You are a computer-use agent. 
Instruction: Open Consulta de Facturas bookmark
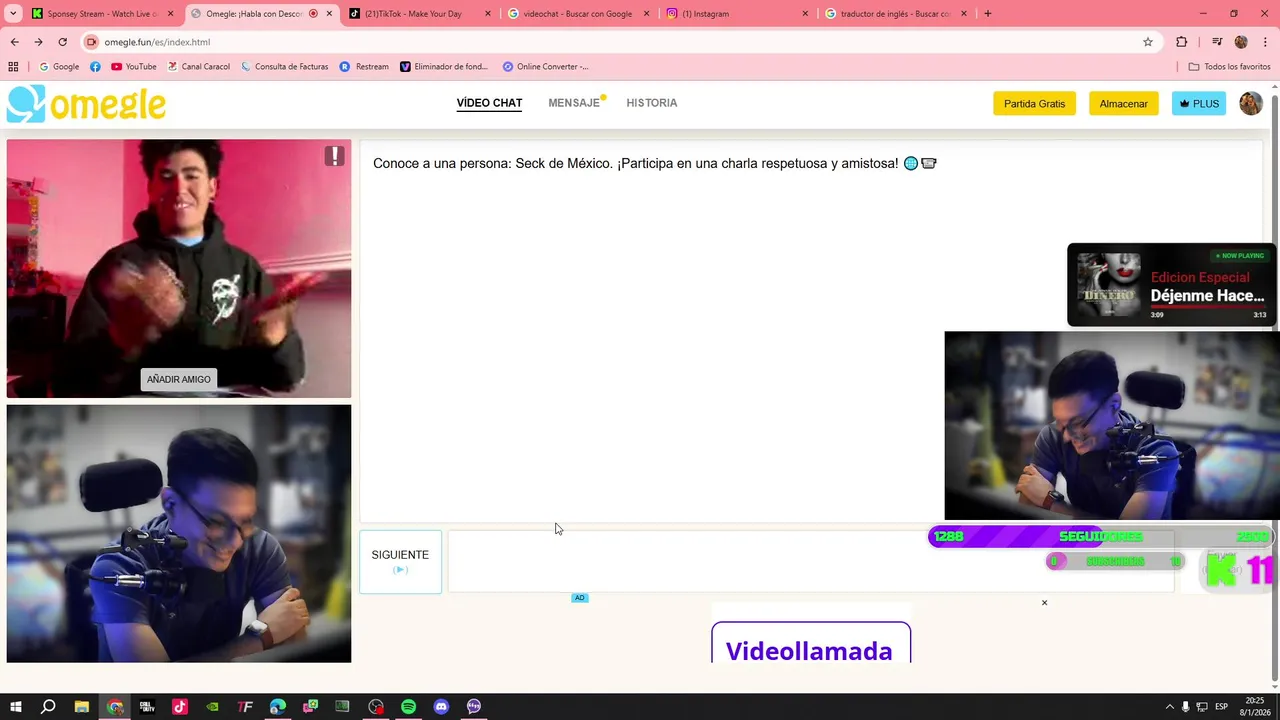284,67
